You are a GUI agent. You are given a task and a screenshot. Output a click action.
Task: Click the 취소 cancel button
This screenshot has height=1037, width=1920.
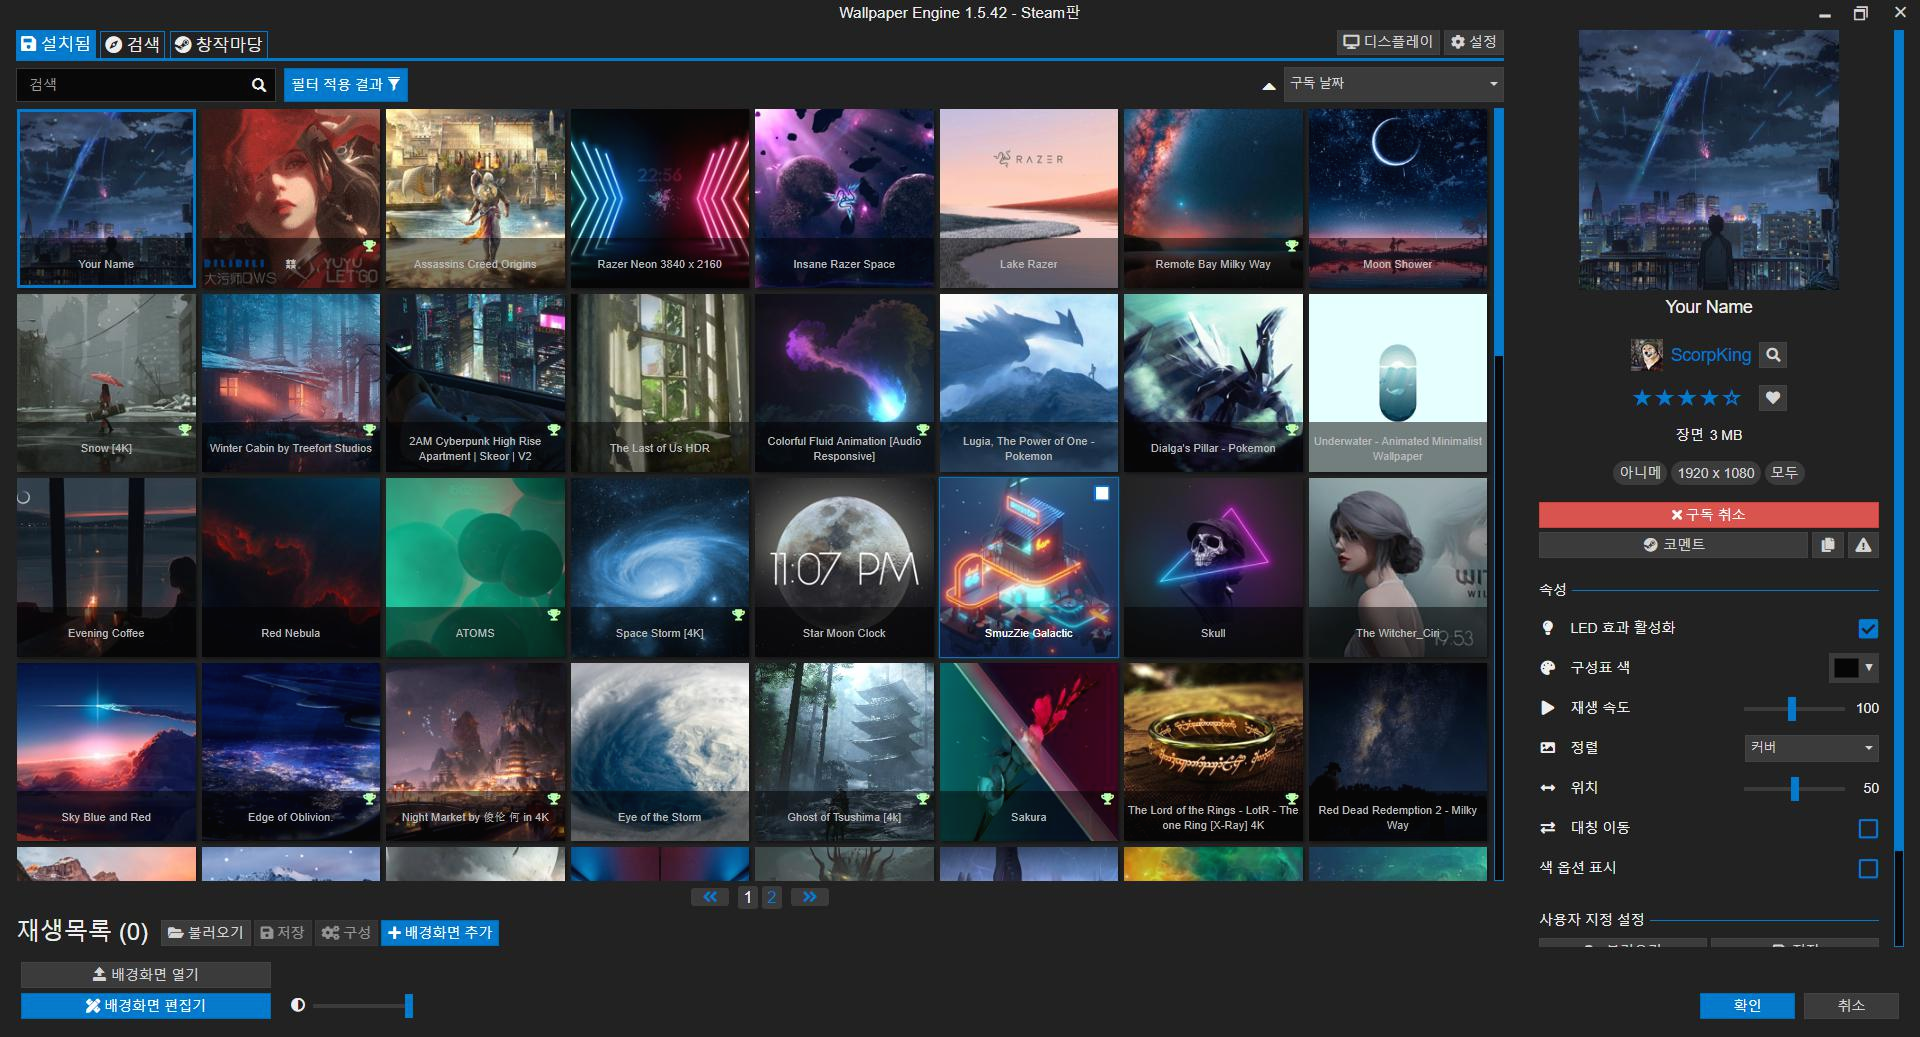click(1851, 1005)
